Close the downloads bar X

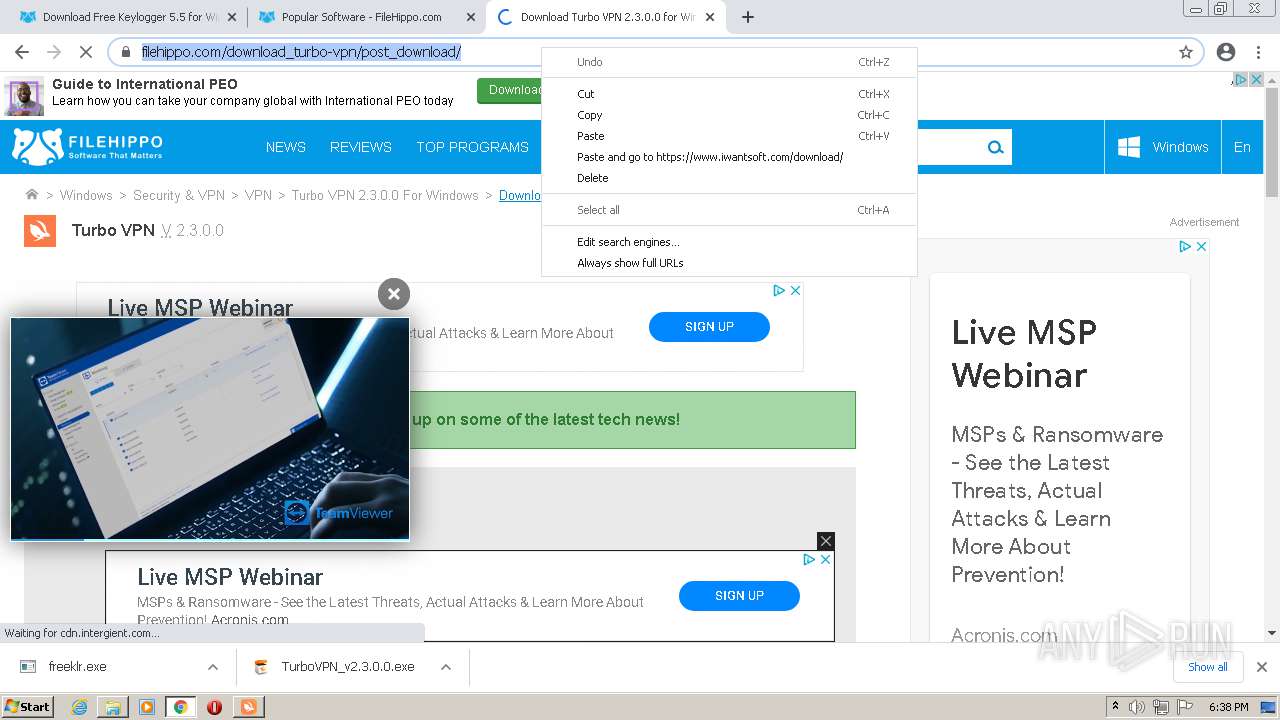point(1262,667)
